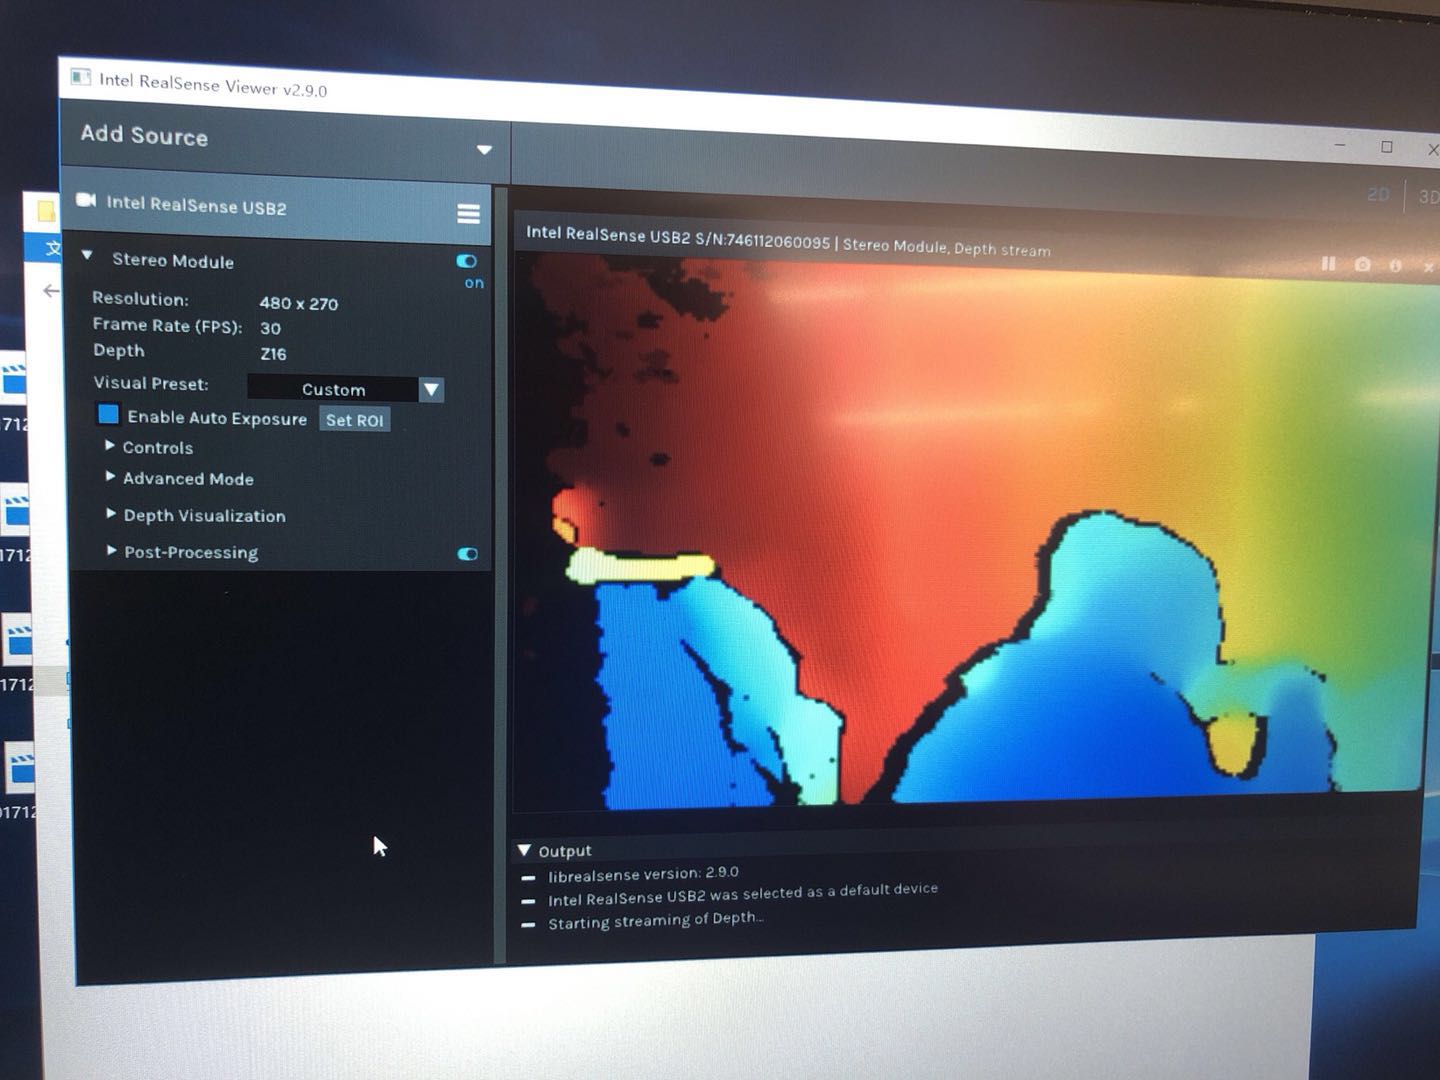Take a snapshot with the camera icon
This screenshot has width=1440, height=1080.
1362,264
